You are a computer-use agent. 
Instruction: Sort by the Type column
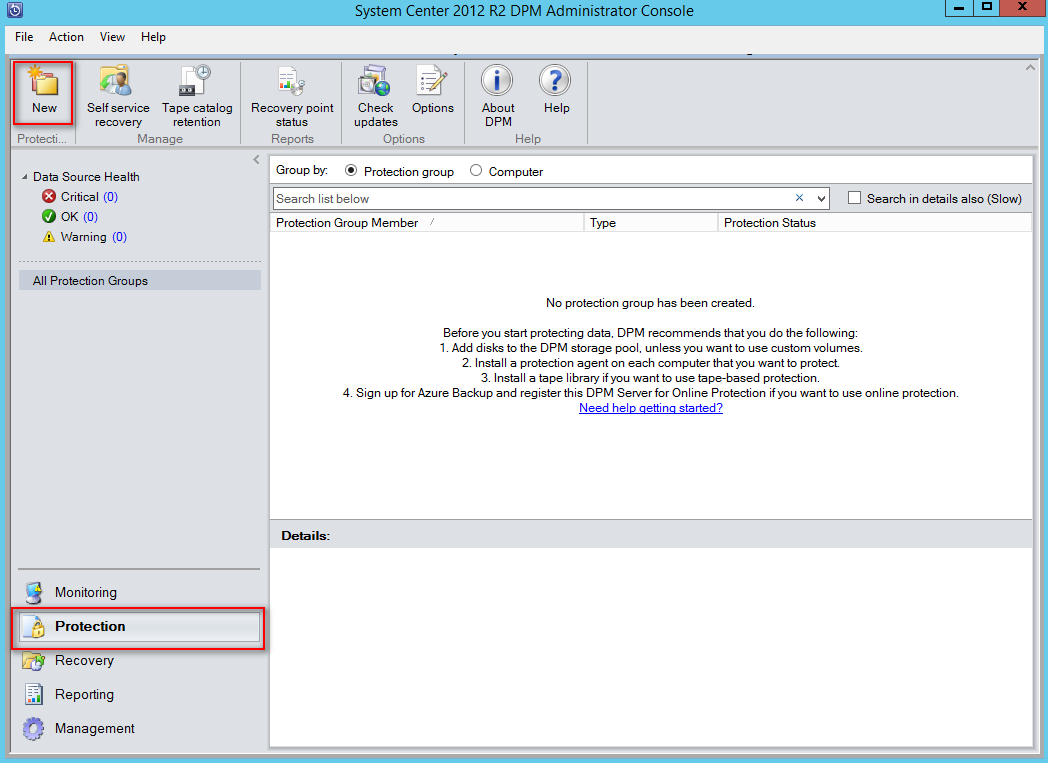651,222
